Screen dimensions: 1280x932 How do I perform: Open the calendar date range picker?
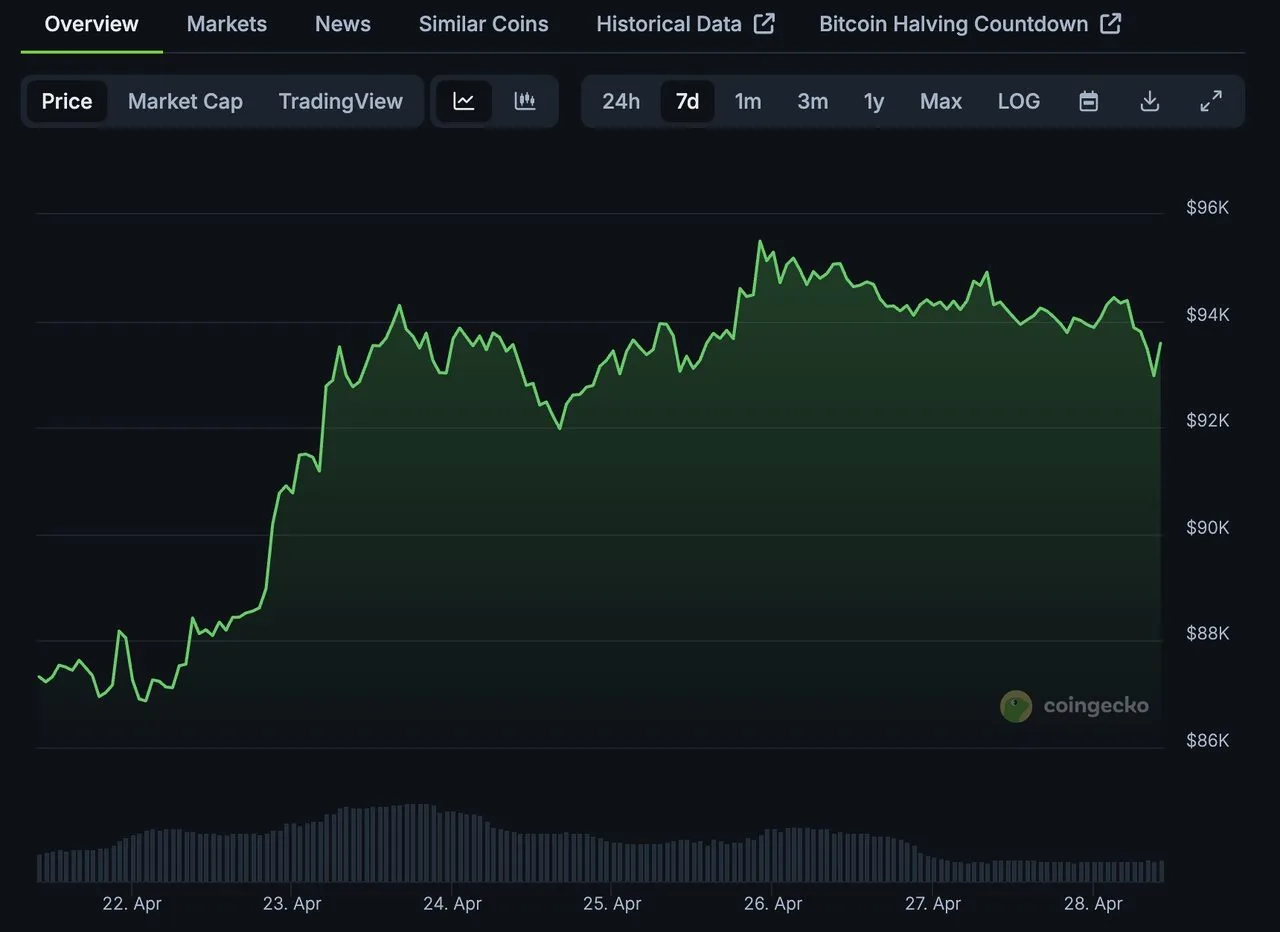[1089, 101]
